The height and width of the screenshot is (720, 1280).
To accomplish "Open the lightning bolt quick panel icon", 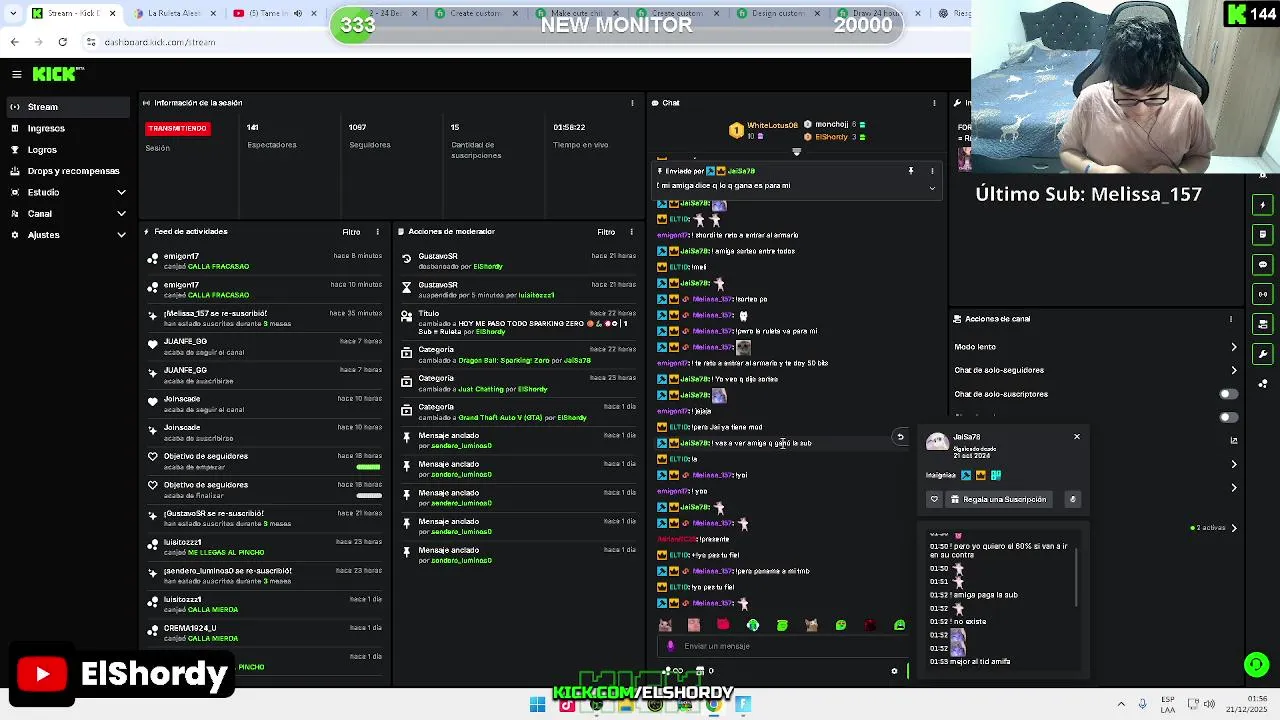I will pyautogui.click(x=1263, y=205).
